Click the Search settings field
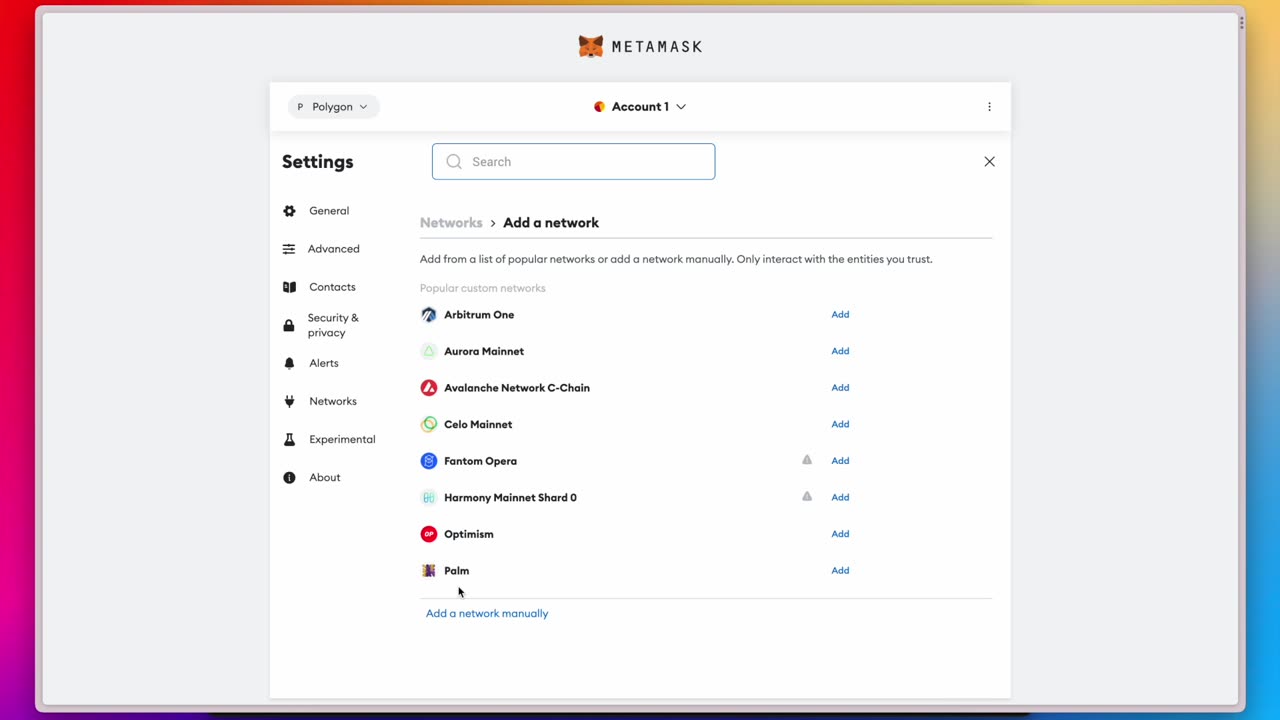This screenshot has width=1280, height=720. click(573, 162)
